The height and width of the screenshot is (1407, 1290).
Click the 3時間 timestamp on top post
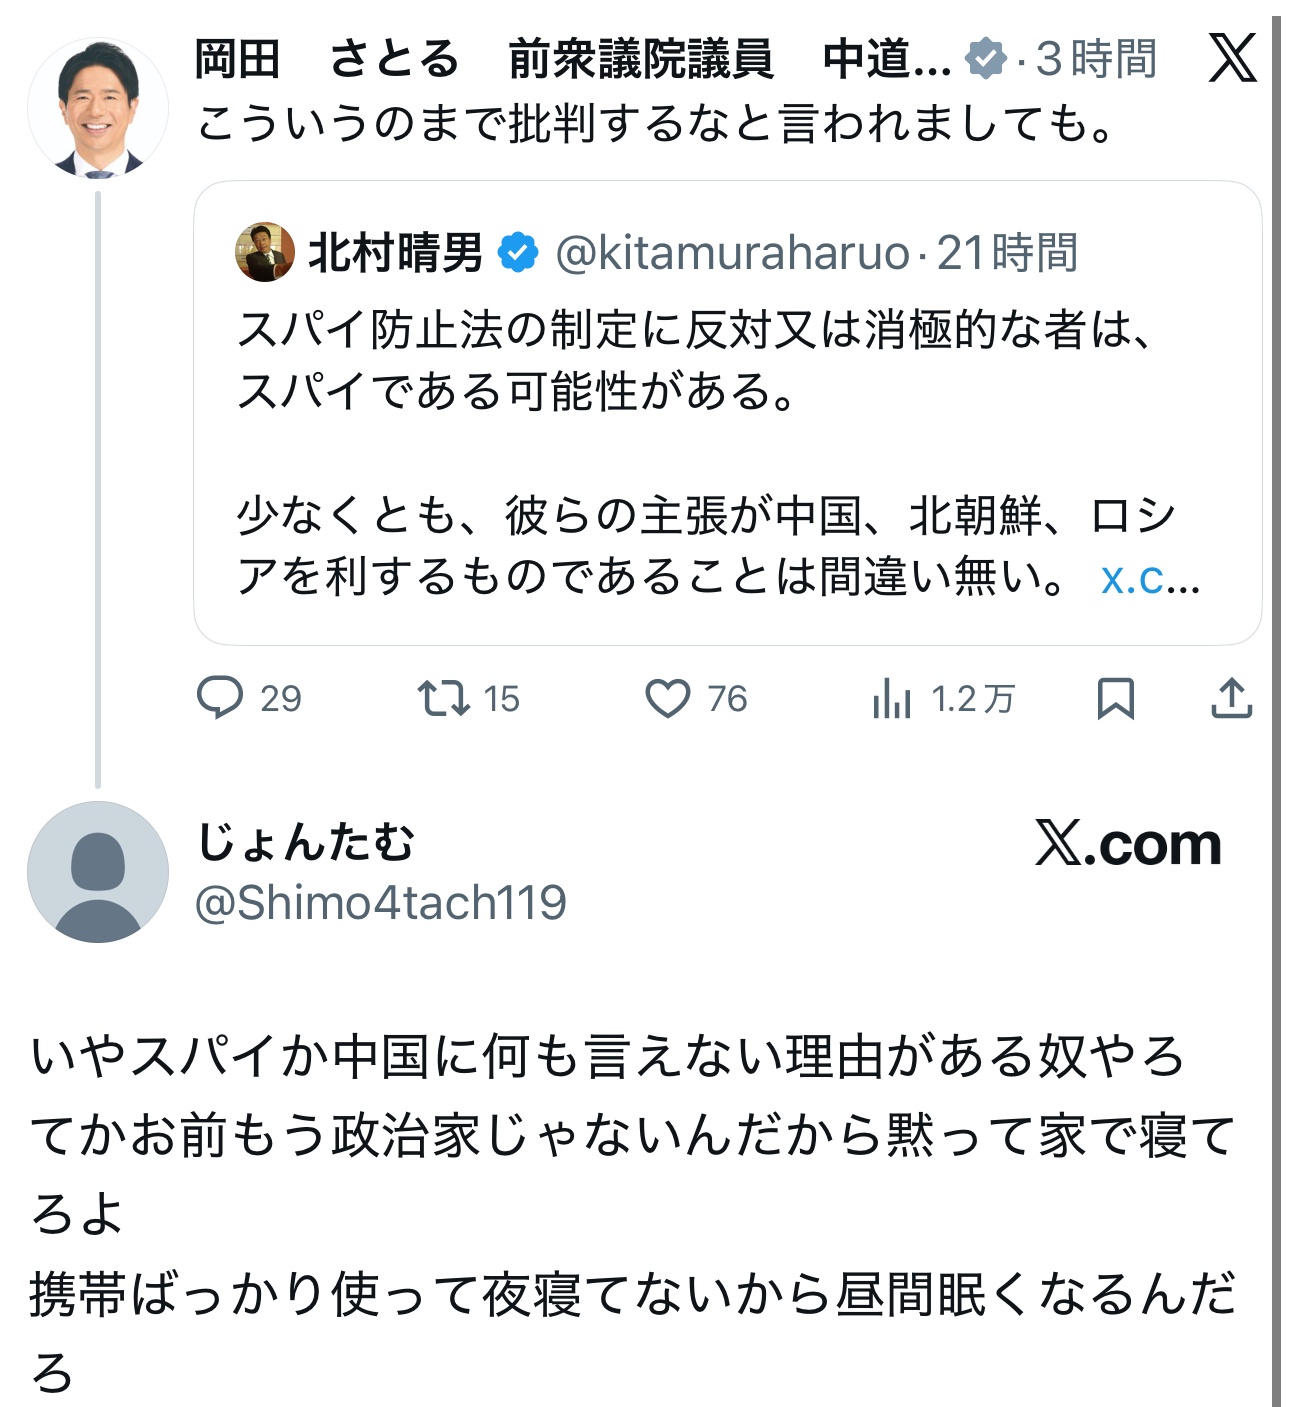[1096, 59]
